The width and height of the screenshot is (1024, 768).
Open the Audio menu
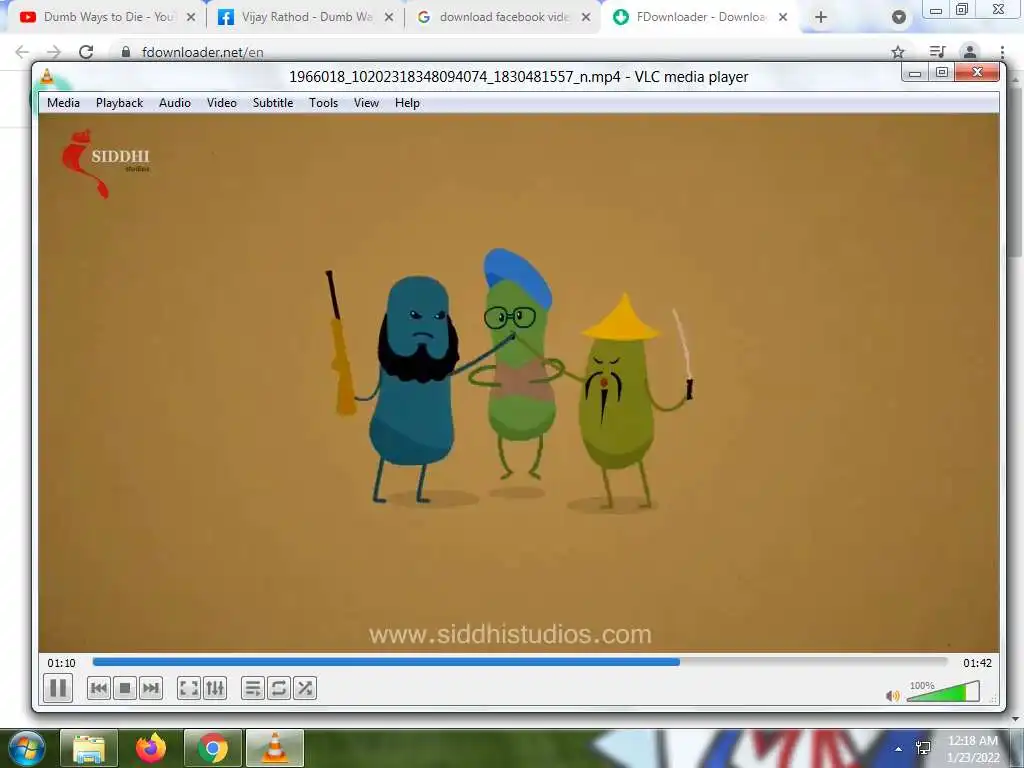point(174,103)
